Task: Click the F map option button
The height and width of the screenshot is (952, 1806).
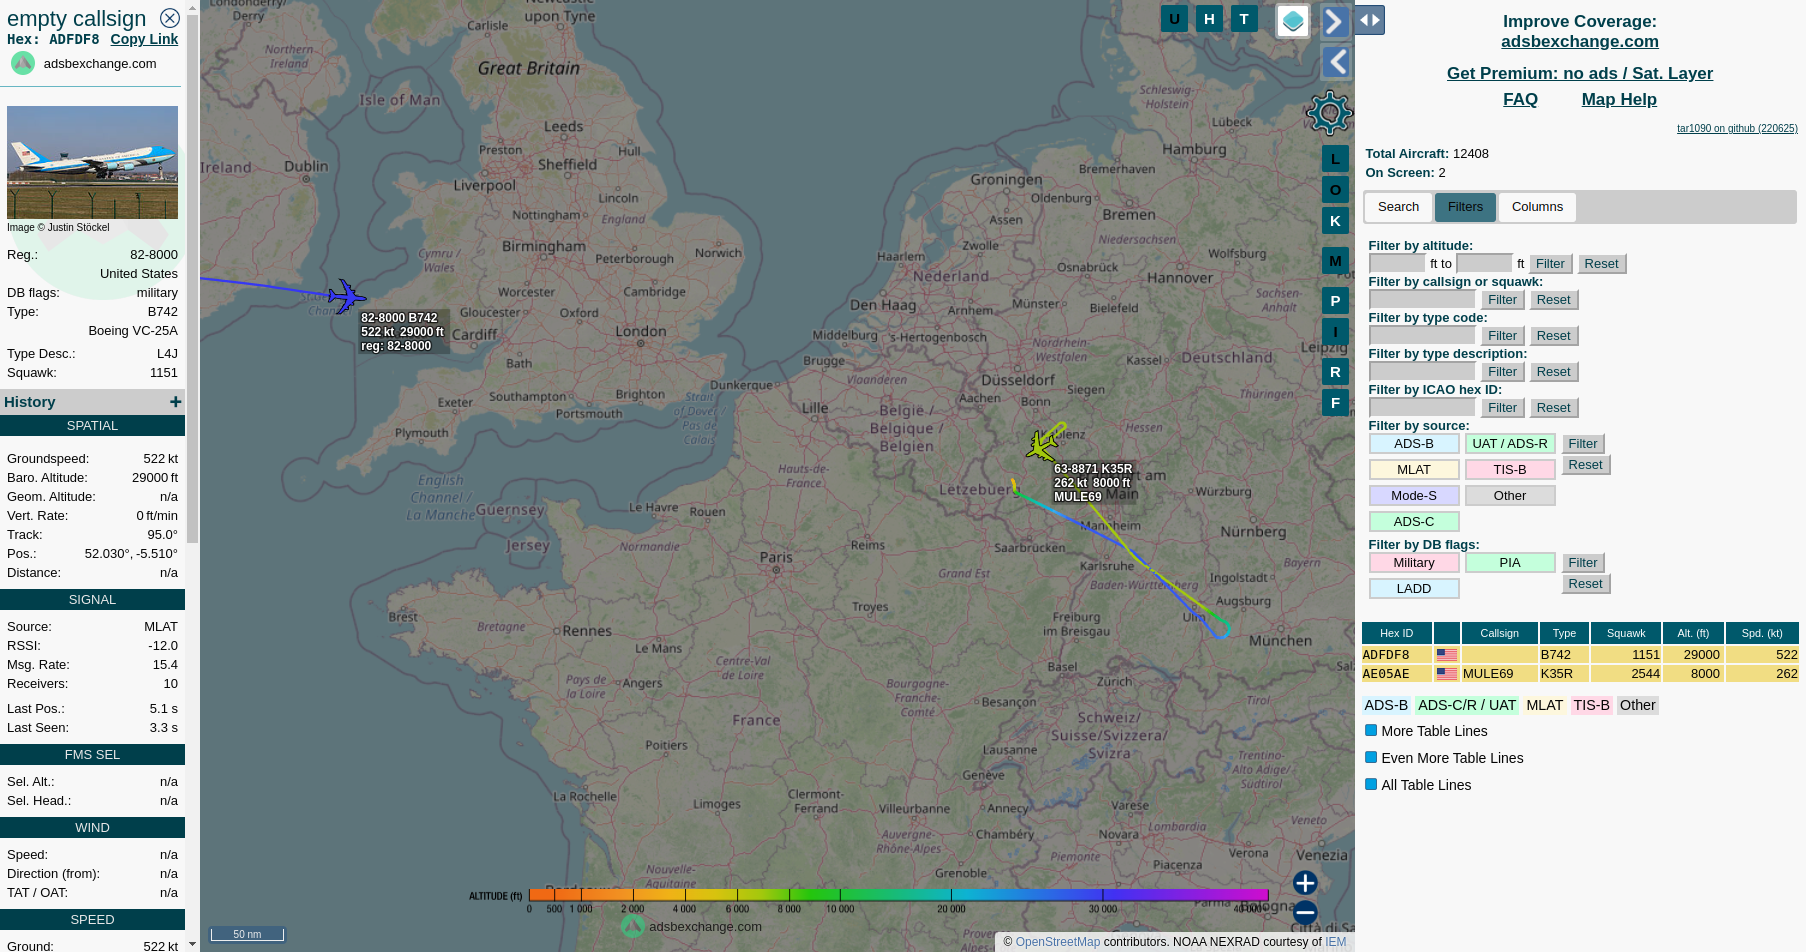Action: (x=1335, y=403)
